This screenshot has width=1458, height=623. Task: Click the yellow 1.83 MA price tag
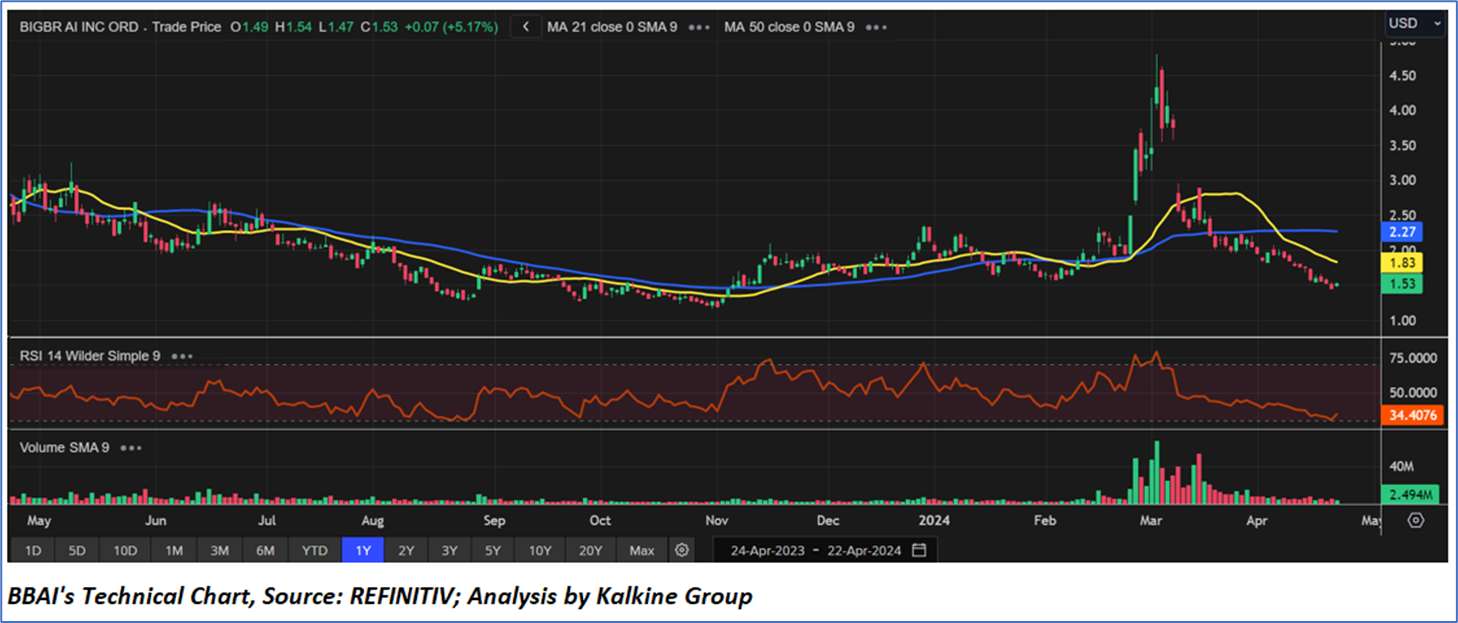pyautogui.click(x=1402, y=263)
